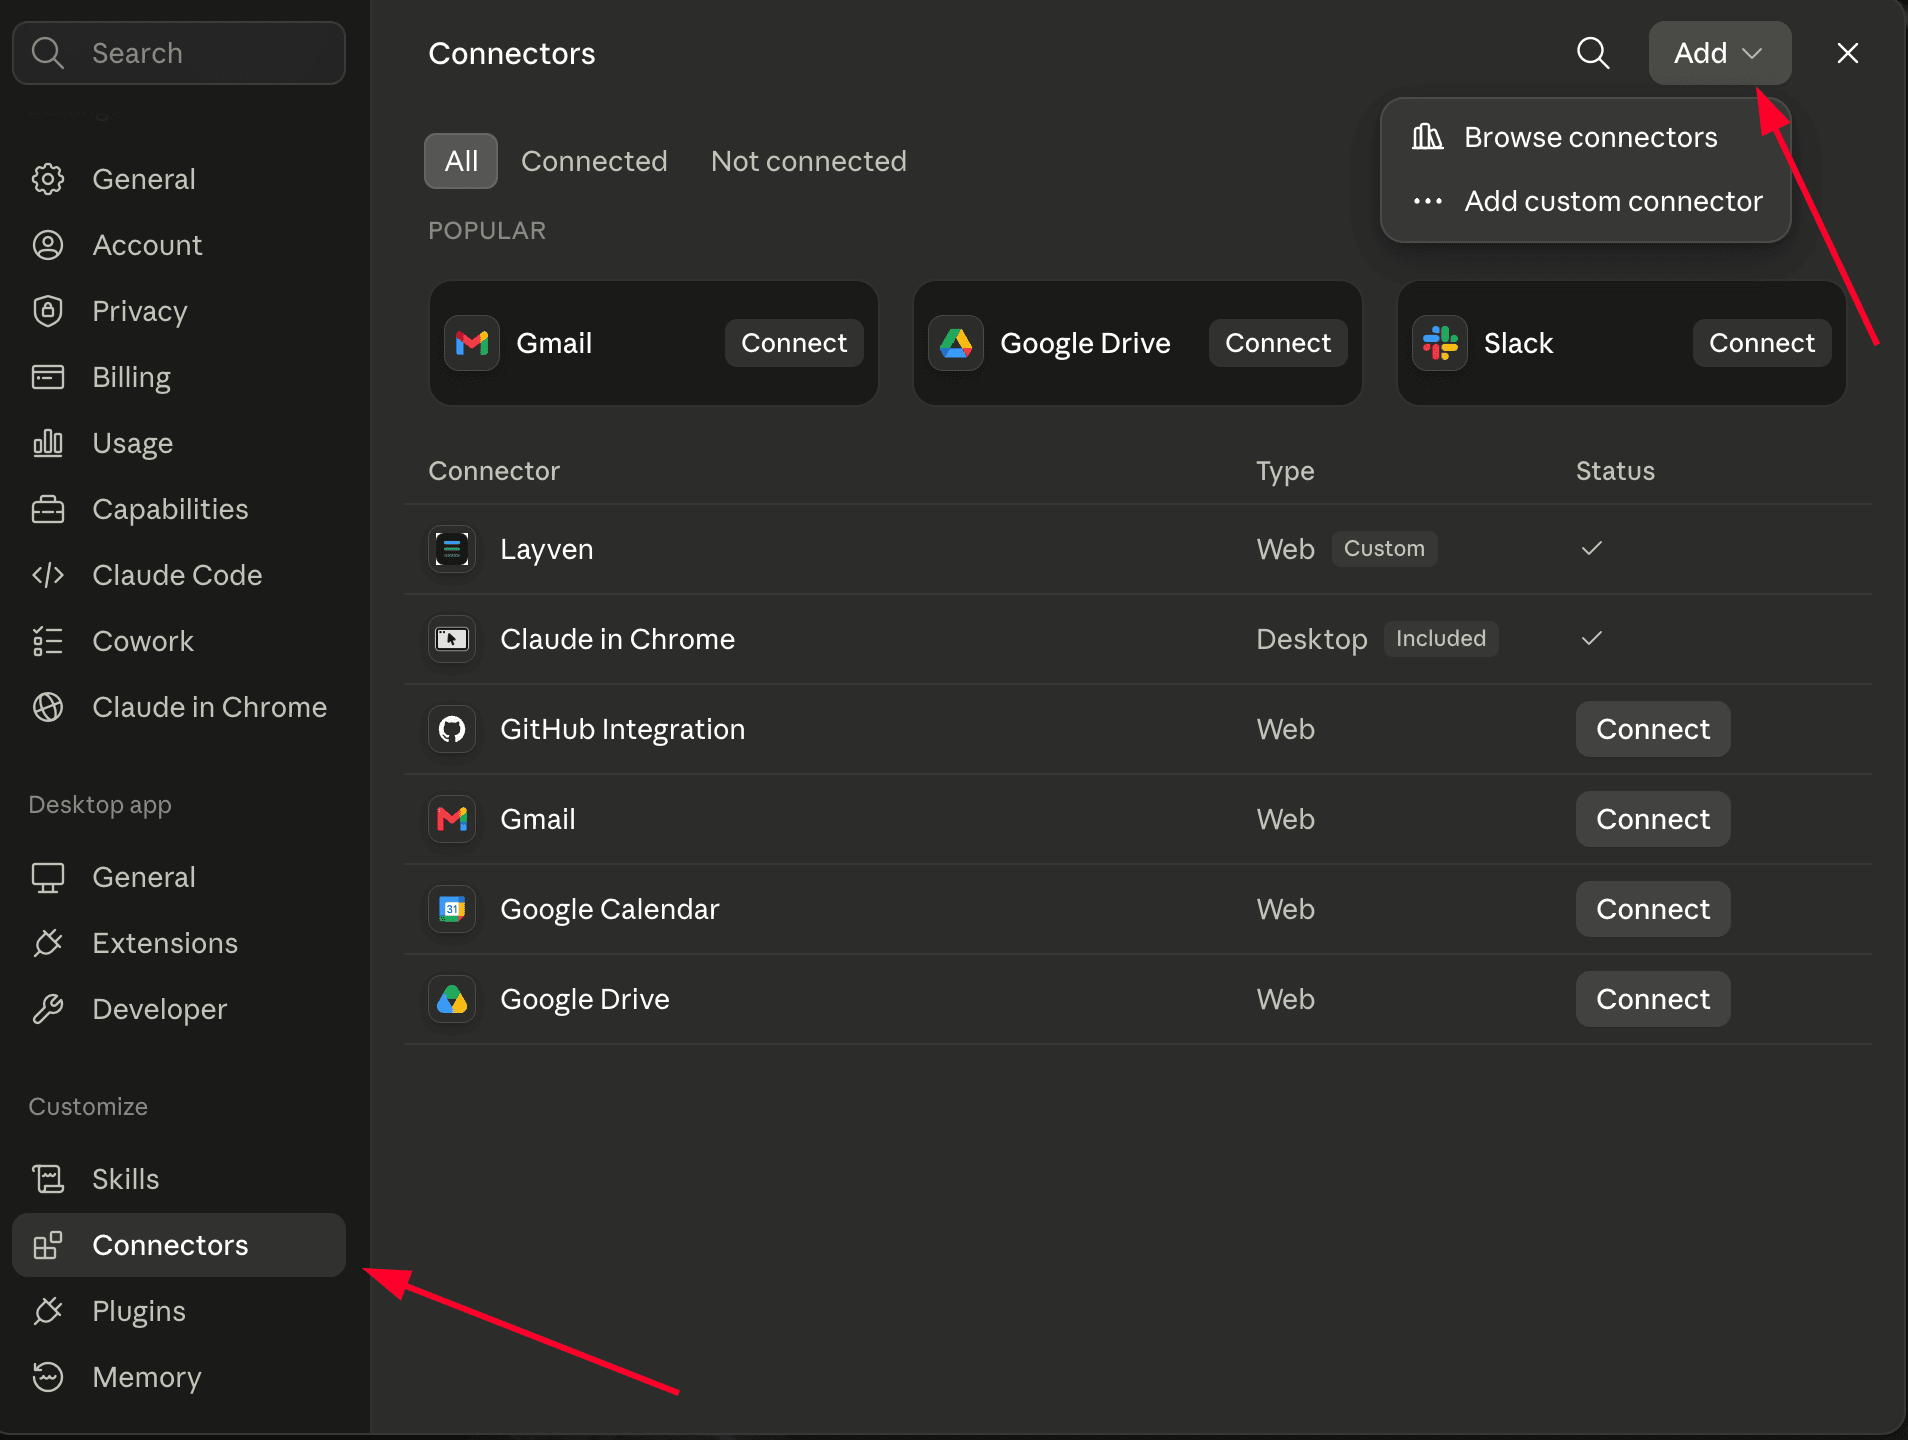Connect the Google Drive row in list
The height and width of the screenshot is (1440, 1908).
point(1653,999)
